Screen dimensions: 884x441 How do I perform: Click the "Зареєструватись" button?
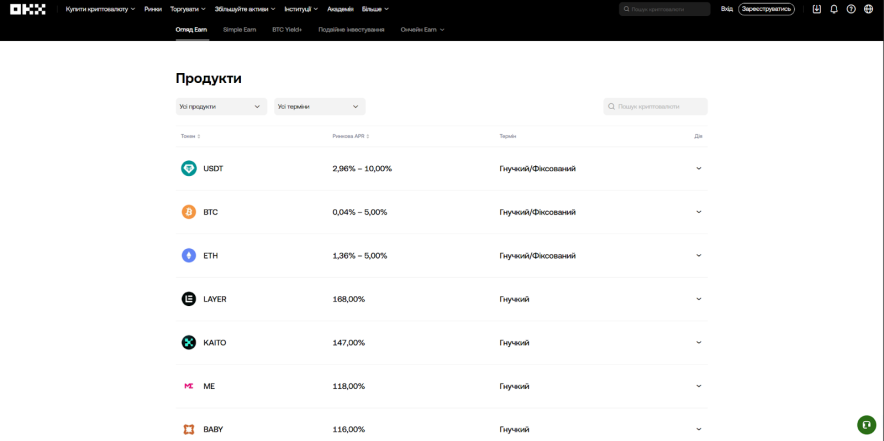(x=766, y=9)
